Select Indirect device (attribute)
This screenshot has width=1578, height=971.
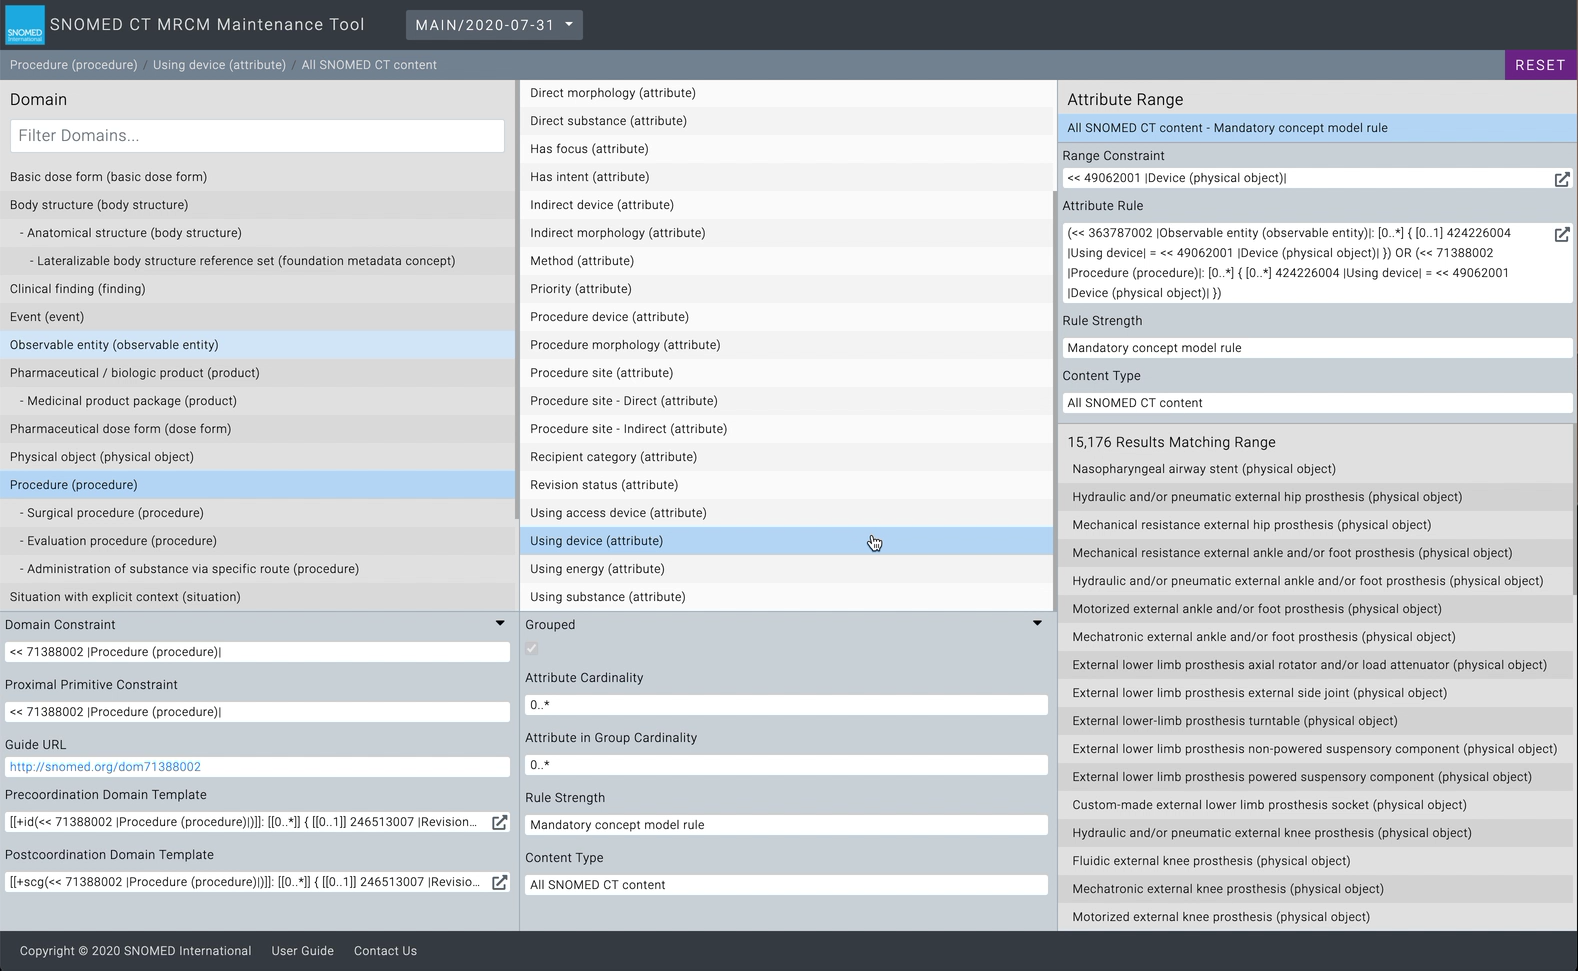[x=786, y=205]
